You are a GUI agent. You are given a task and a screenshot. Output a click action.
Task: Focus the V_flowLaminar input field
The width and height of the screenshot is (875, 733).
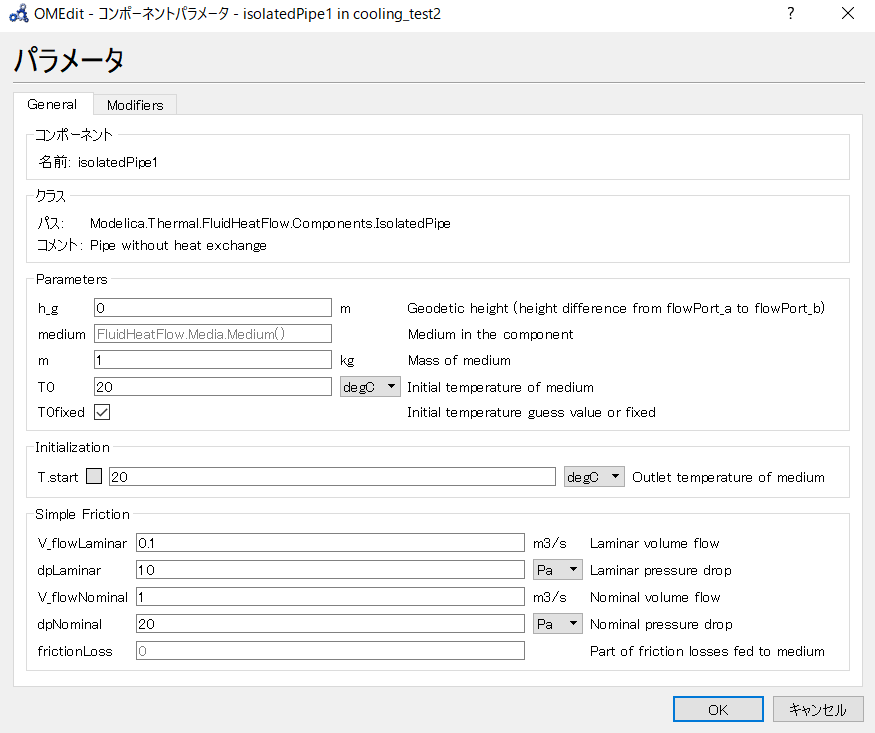(x=330, y=543)
